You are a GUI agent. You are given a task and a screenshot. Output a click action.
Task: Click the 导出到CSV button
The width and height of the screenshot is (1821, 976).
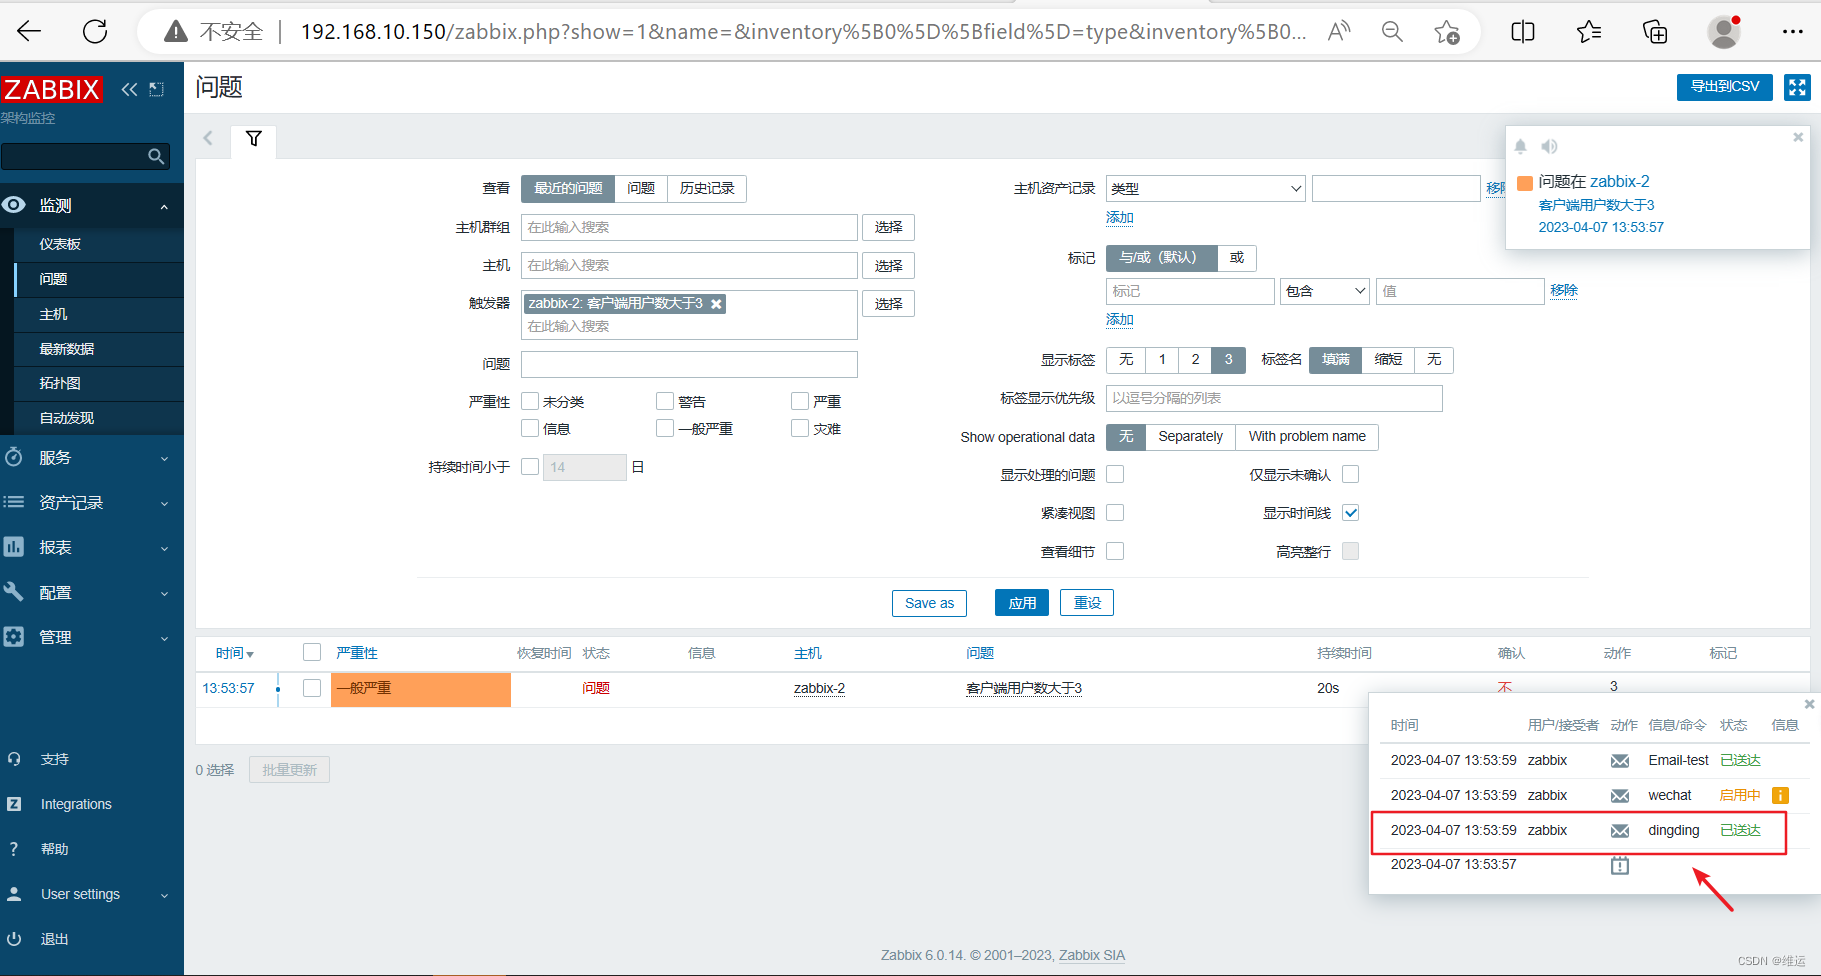coord(1724,87)
